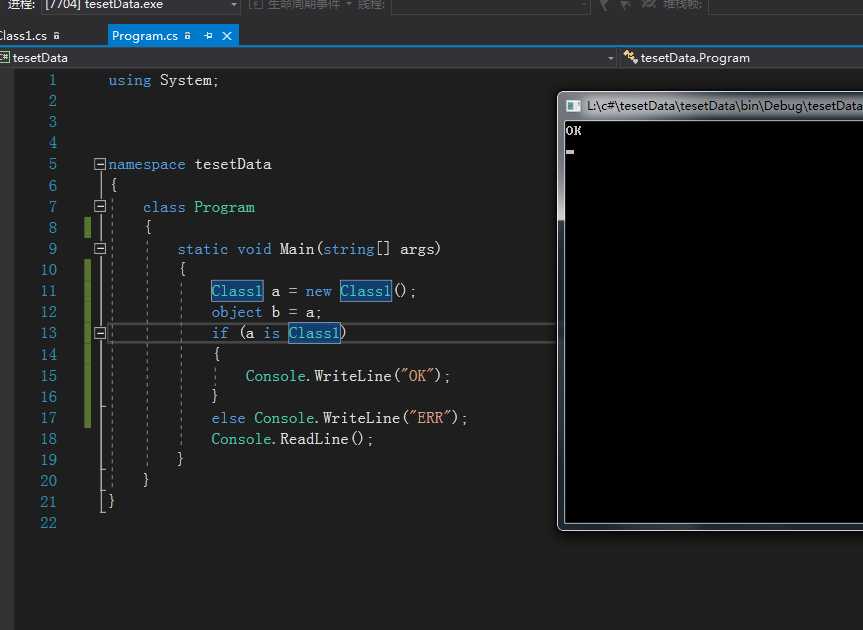Click 'ReadLine' on line 18
The image size is (863, 630).
314,439
